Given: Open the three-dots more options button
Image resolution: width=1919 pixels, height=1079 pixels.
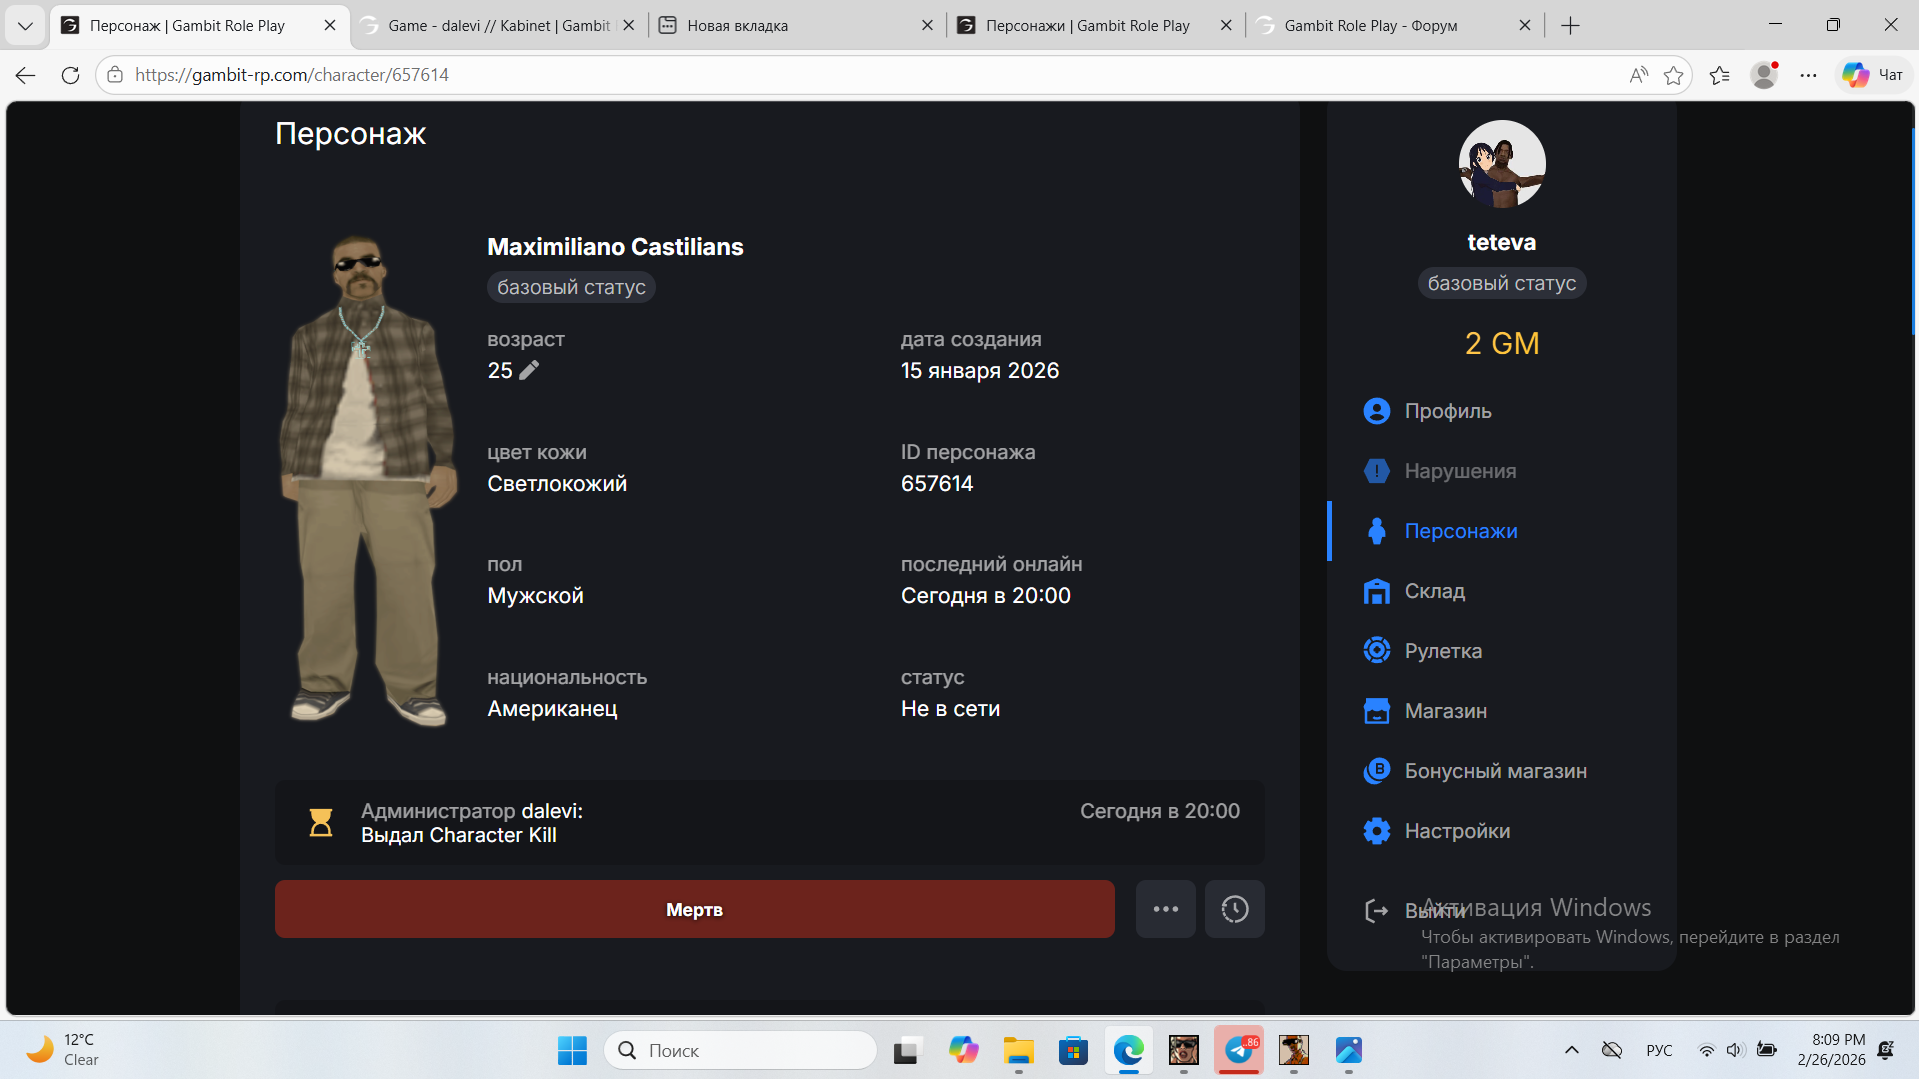Looking at the screenshot, I should tap(1165, 909).
